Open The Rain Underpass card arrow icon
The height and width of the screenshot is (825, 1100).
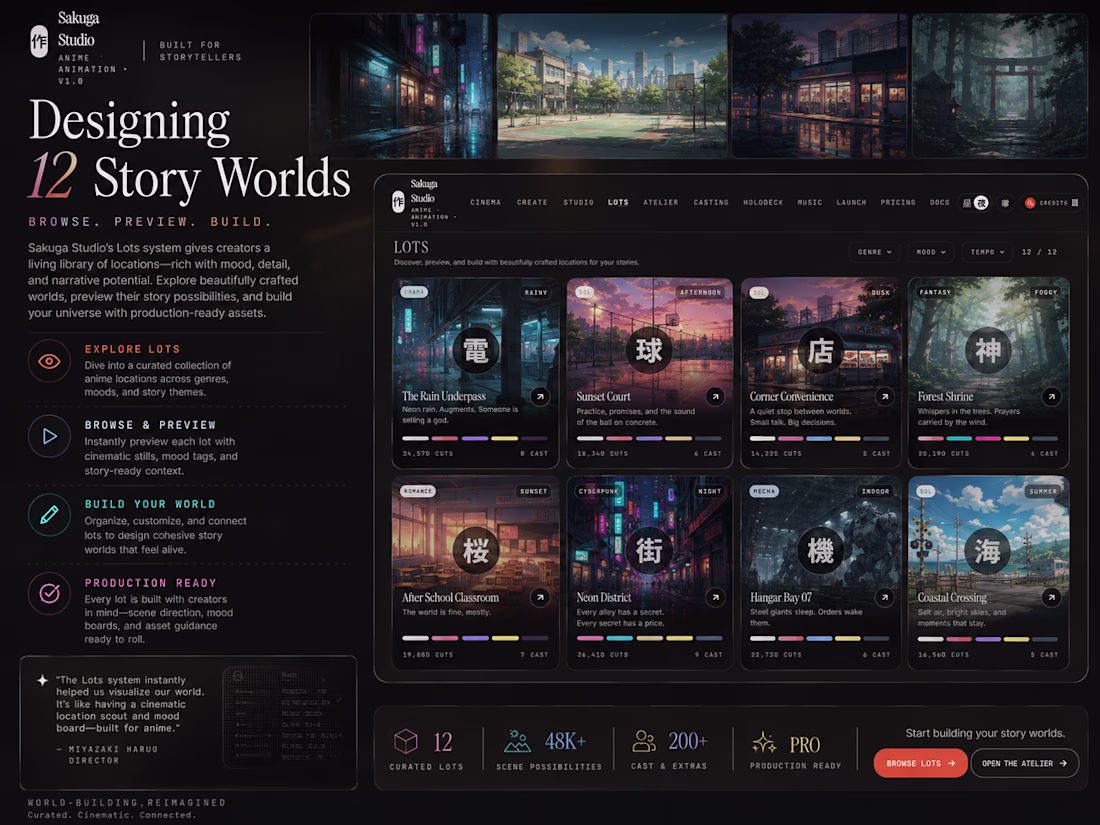coord(539,396)
